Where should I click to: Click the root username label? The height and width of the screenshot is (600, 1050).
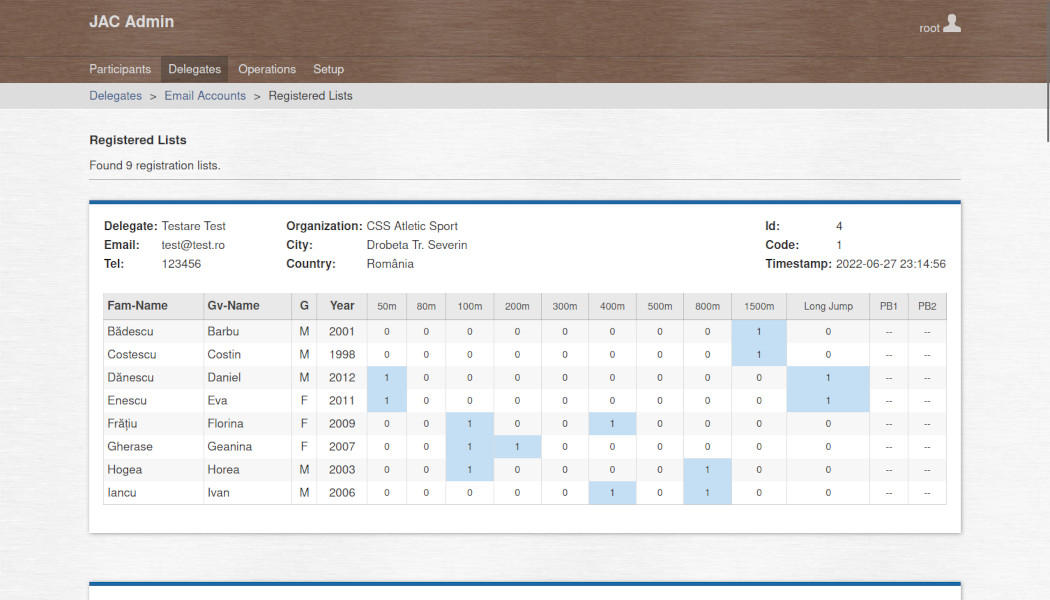tap(929, 28)
